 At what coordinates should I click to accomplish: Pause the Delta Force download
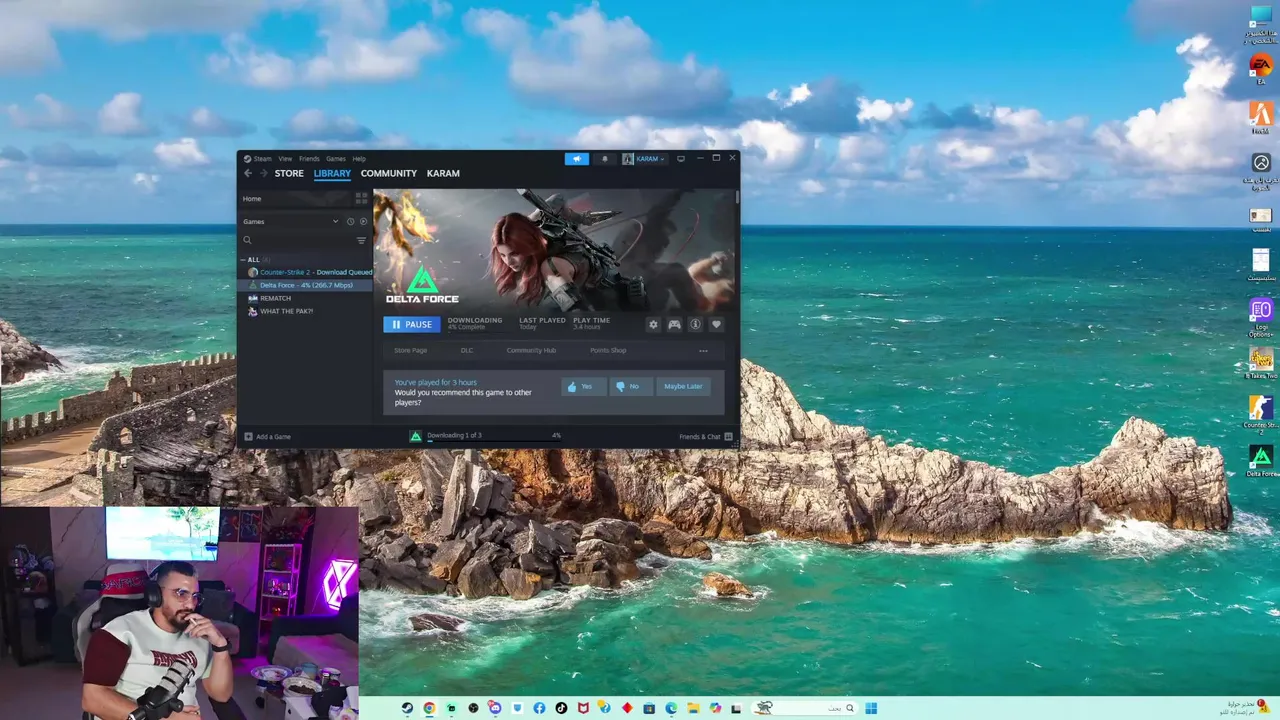click(x=411, y=324)
